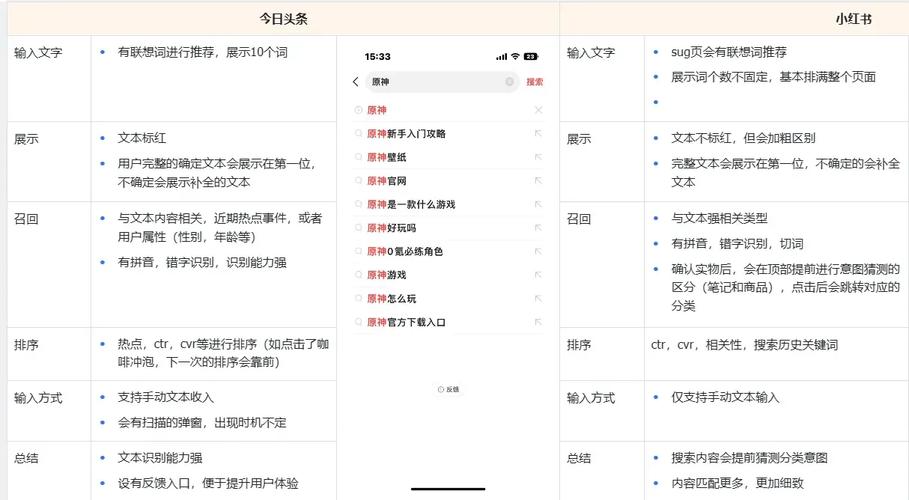Click the magnifier icon beside 原神是一款什么游戏
The height and width of the screenshot is (500, 909).
(358, 204)
